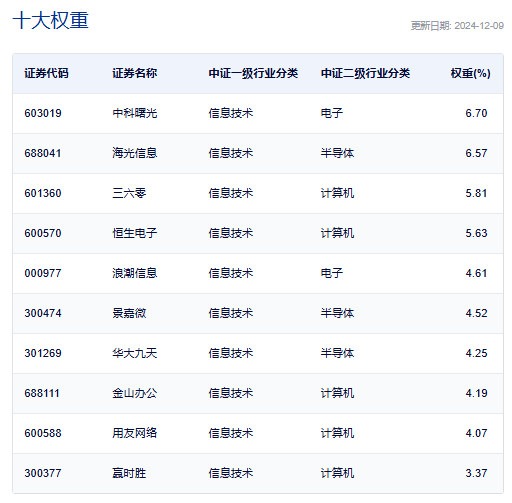Click weight value 6.70

476,113
